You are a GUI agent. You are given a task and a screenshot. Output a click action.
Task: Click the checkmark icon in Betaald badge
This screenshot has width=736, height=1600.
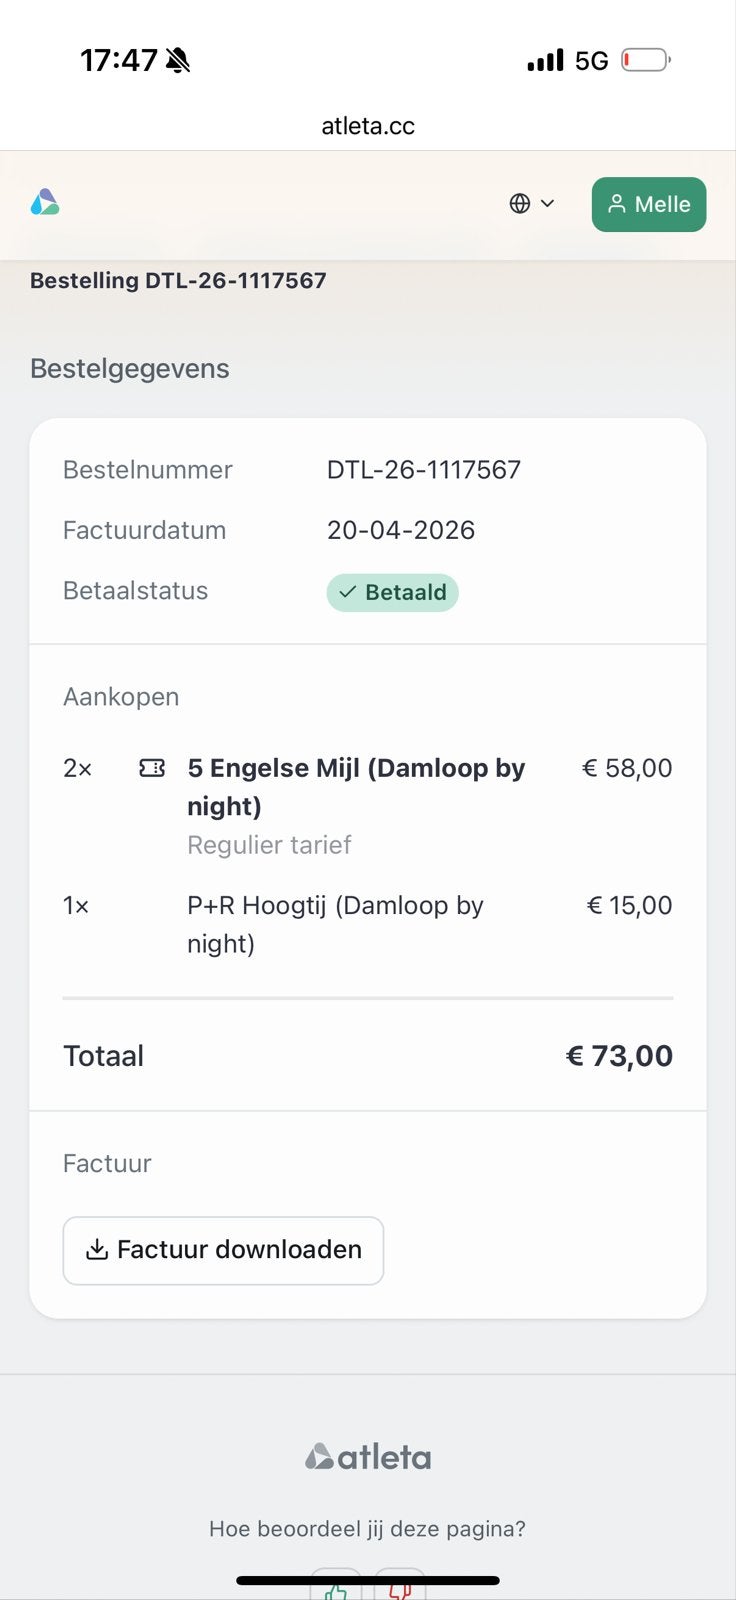pos(347,592)
